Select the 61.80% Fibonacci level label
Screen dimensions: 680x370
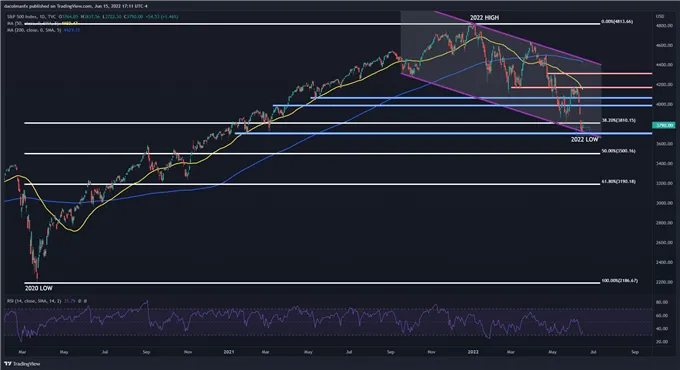(x=618, y=181)
